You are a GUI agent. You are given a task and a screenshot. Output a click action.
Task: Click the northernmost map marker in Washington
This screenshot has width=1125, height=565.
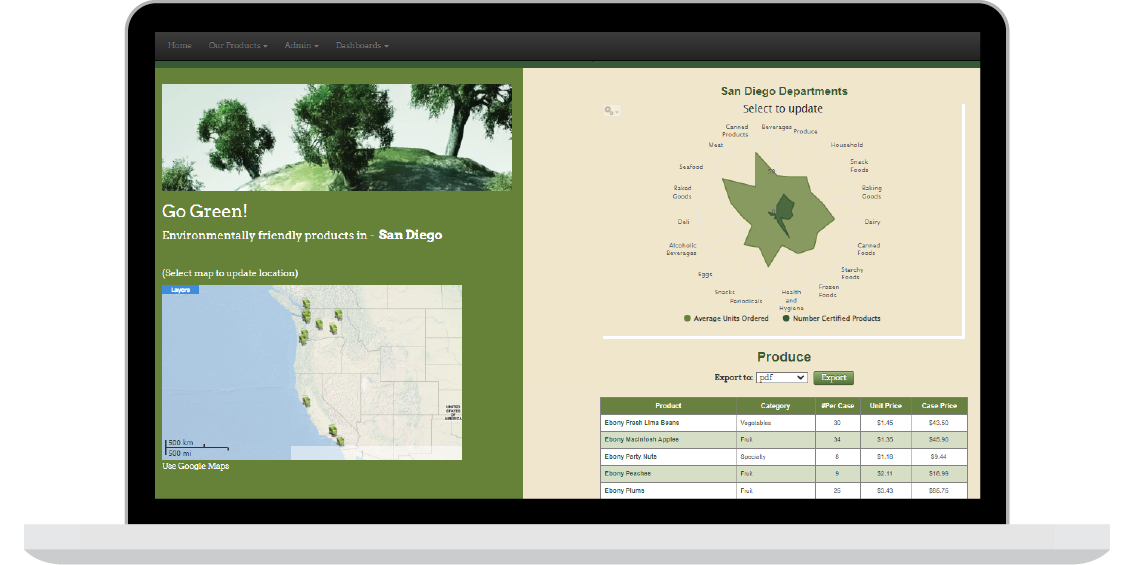pyautogui.click(x=306, y=304)
